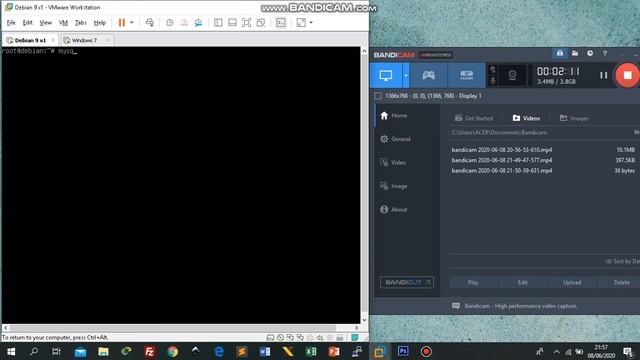640x360 pixels.
Task: Open Video settings in Bandicam sidebar
Action: pos(393,162)
